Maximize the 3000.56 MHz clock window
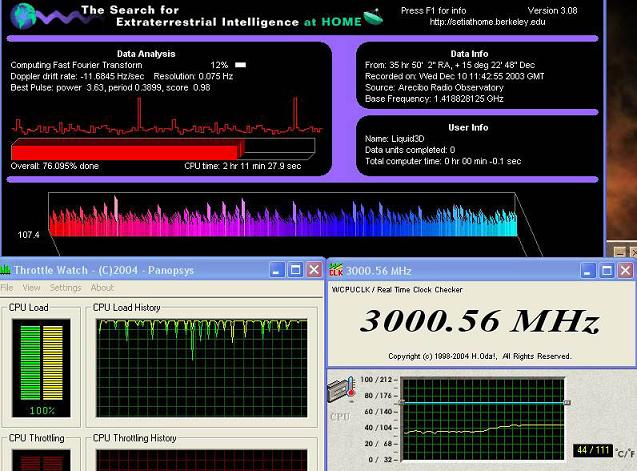Screen dimensions: 637x471 [607, 271]
